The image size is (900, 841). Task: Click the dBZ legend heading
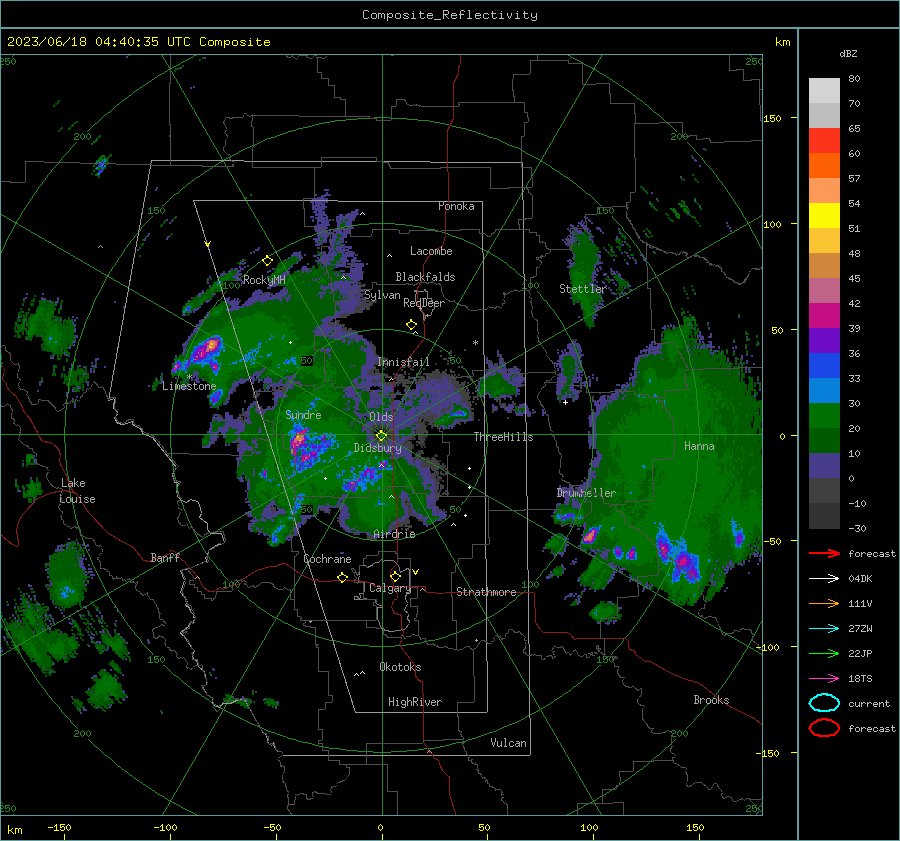click(x=848, y=53)
